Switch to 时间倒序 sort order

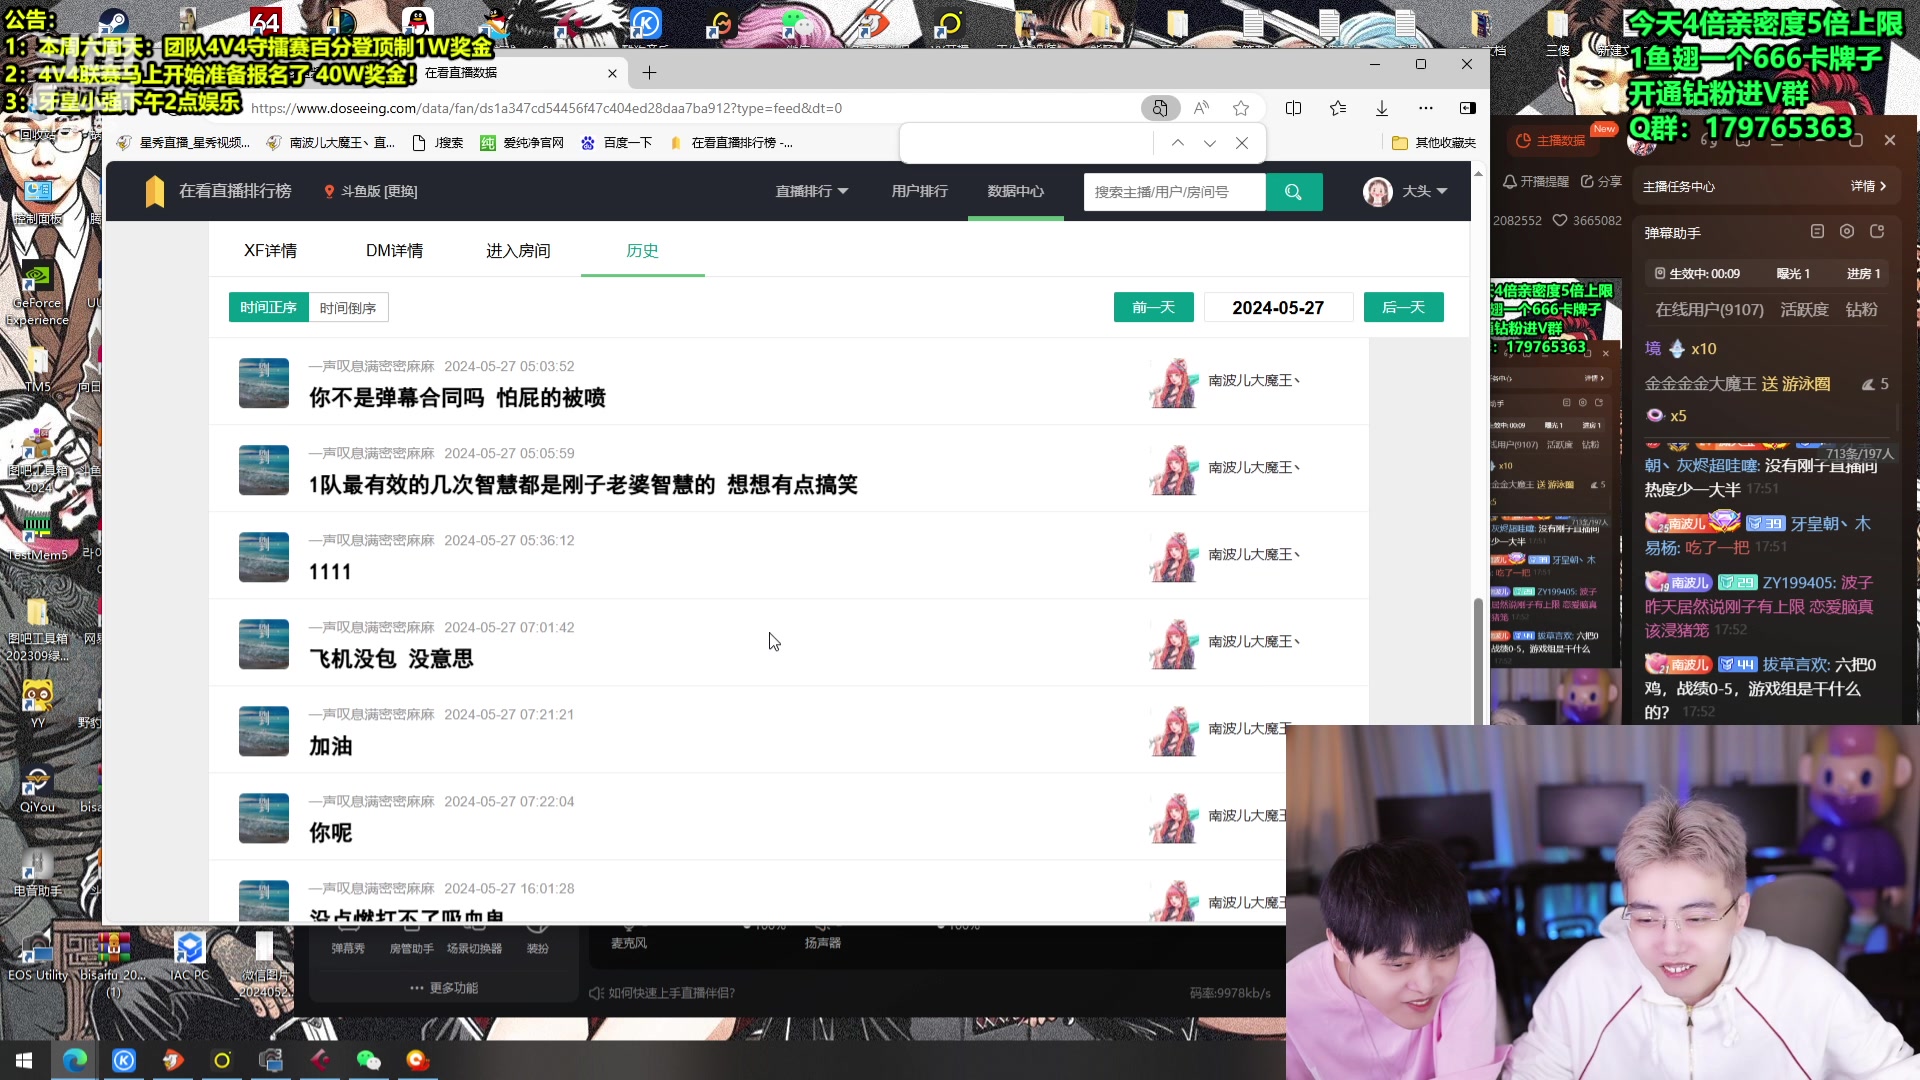point(348,308)
